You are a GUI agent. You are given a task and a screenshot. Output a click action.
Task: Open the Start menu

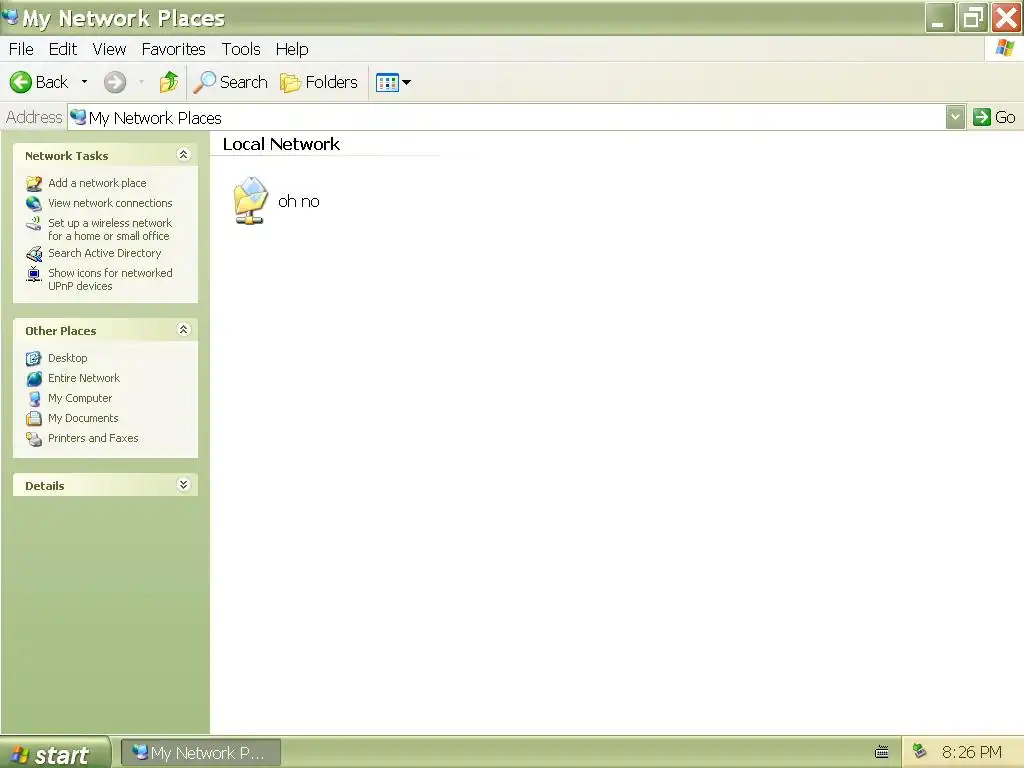[x=55, y=753]
